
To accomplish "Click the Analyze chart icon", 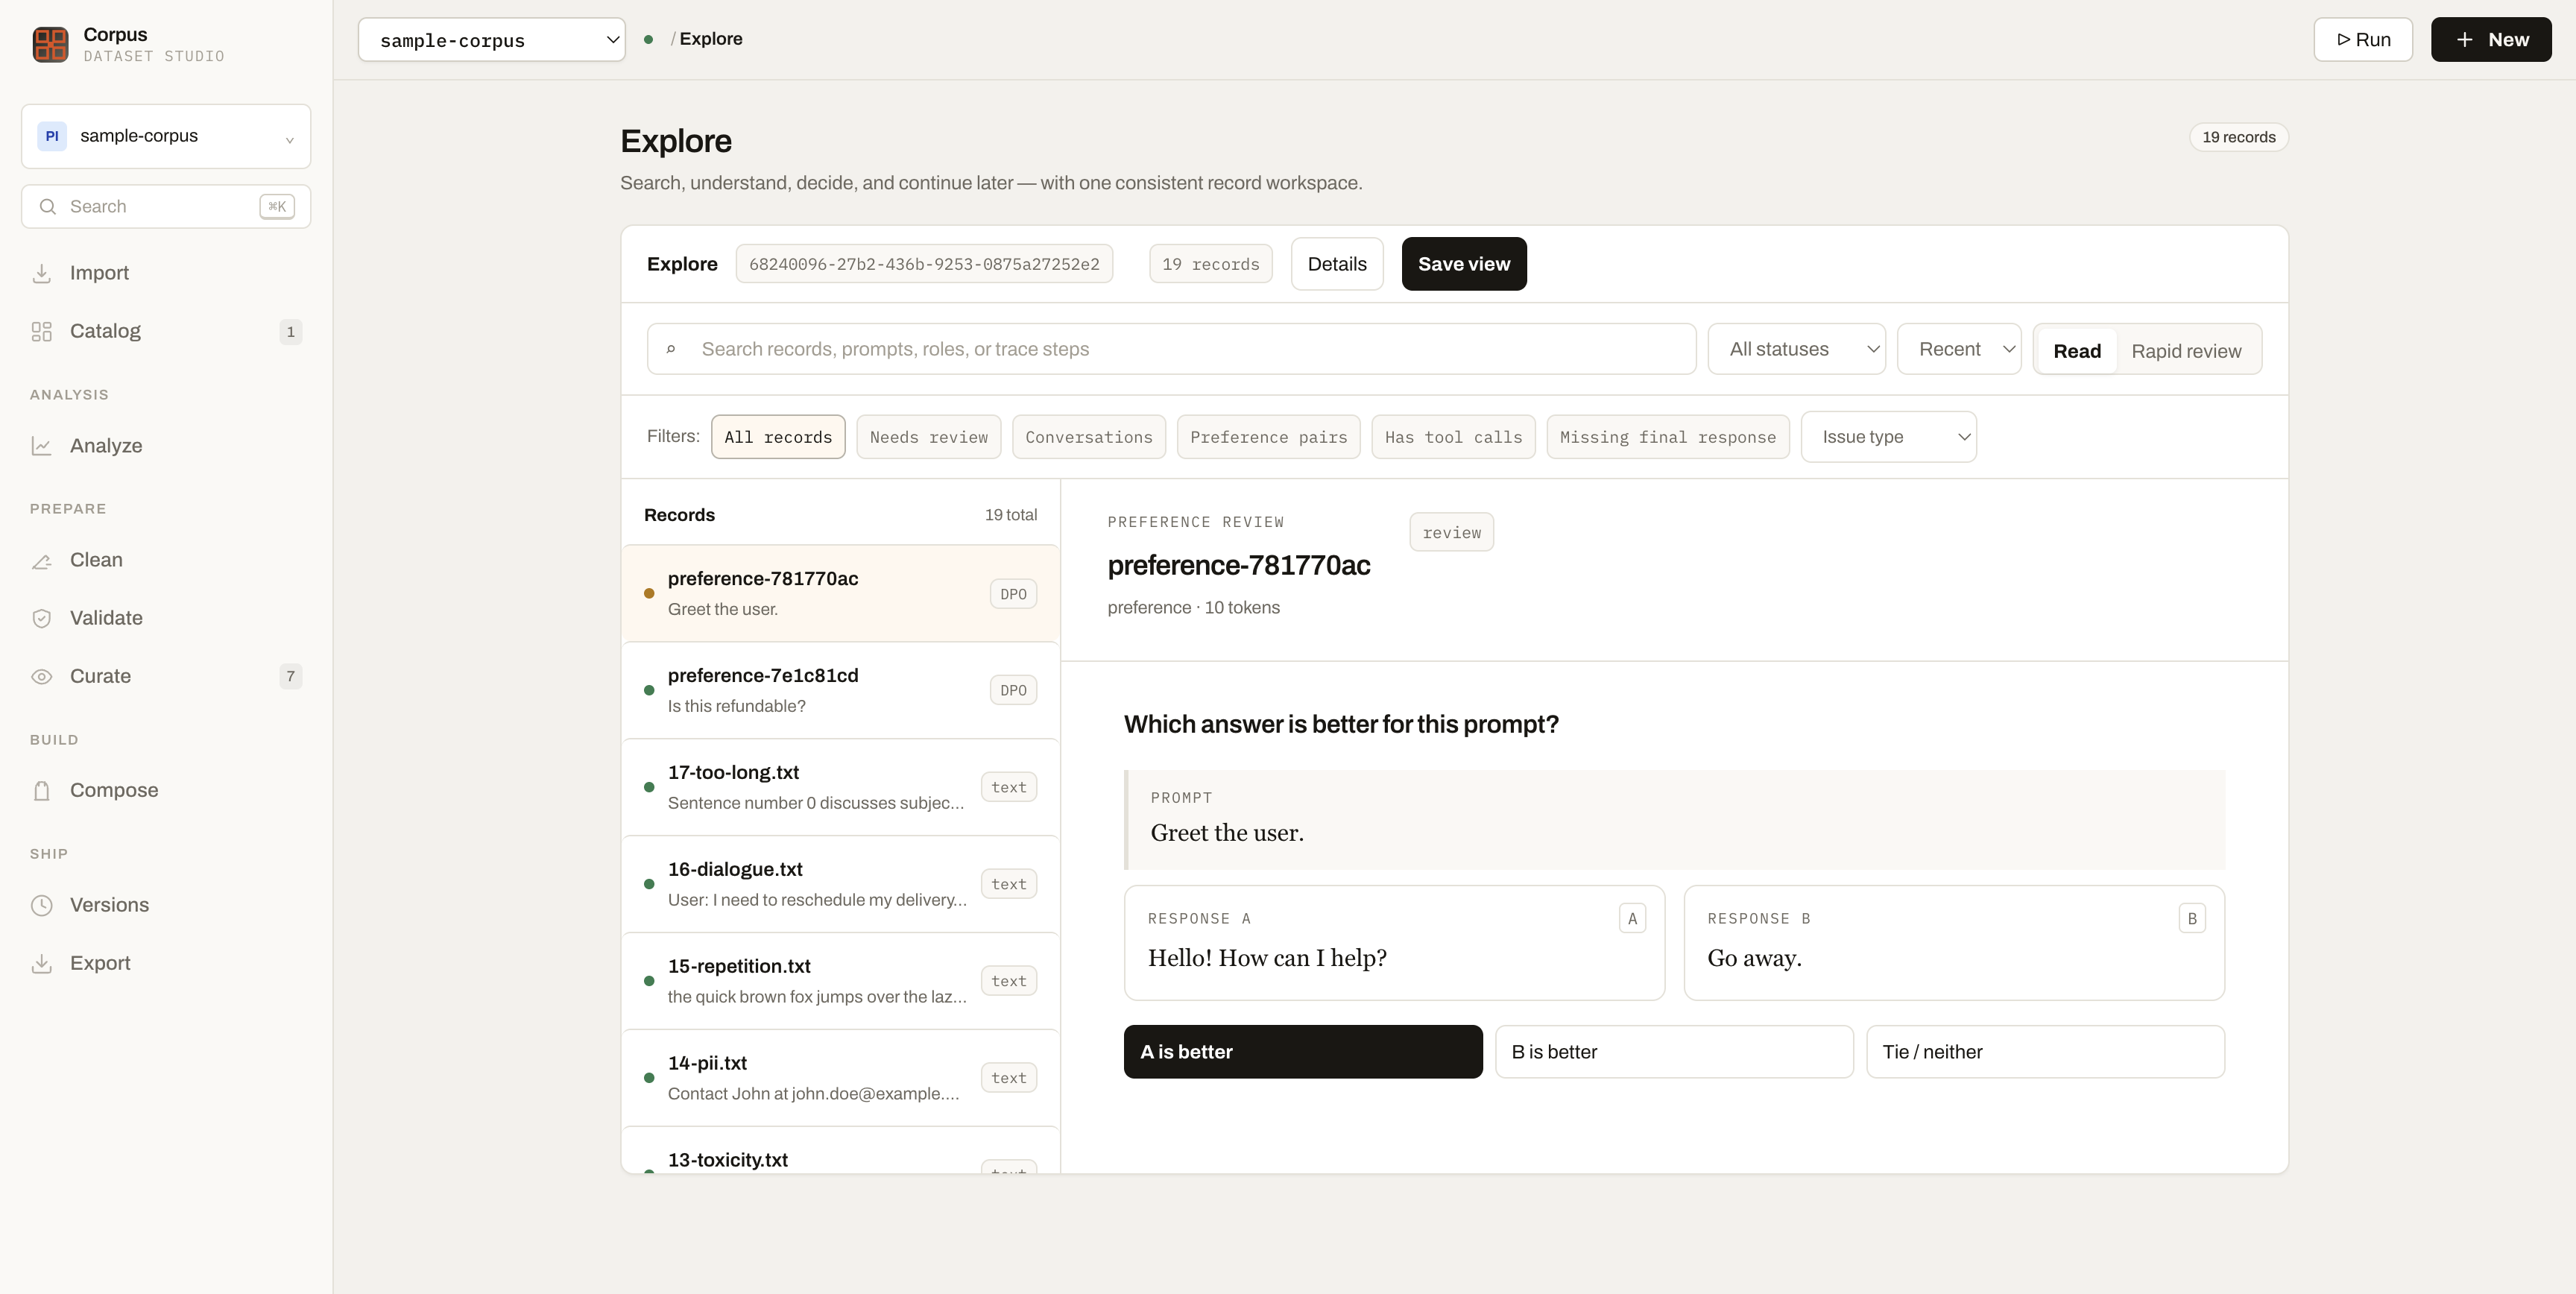I will 41,446.
